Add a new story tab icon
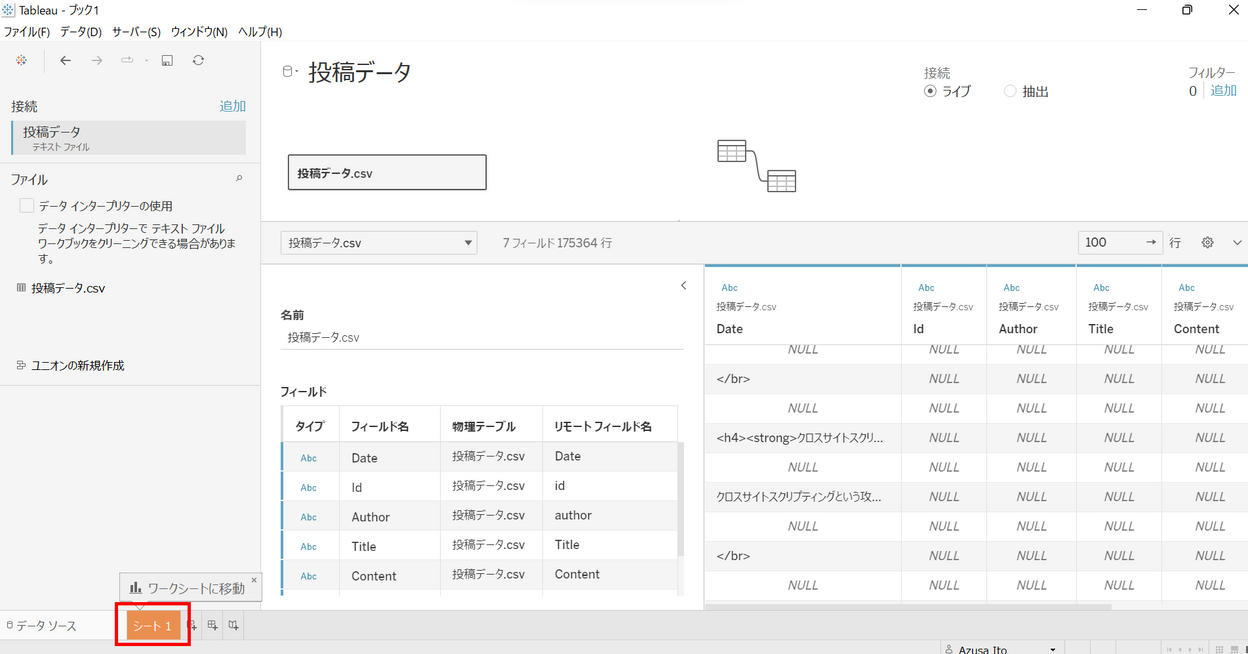Image resolution: width=1248 pixels, height=654 pixels. 233,626
